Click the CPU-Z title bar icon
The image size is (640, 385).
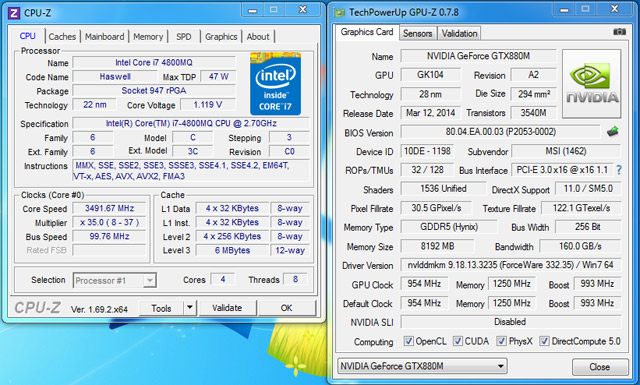(x=13, y=13)
